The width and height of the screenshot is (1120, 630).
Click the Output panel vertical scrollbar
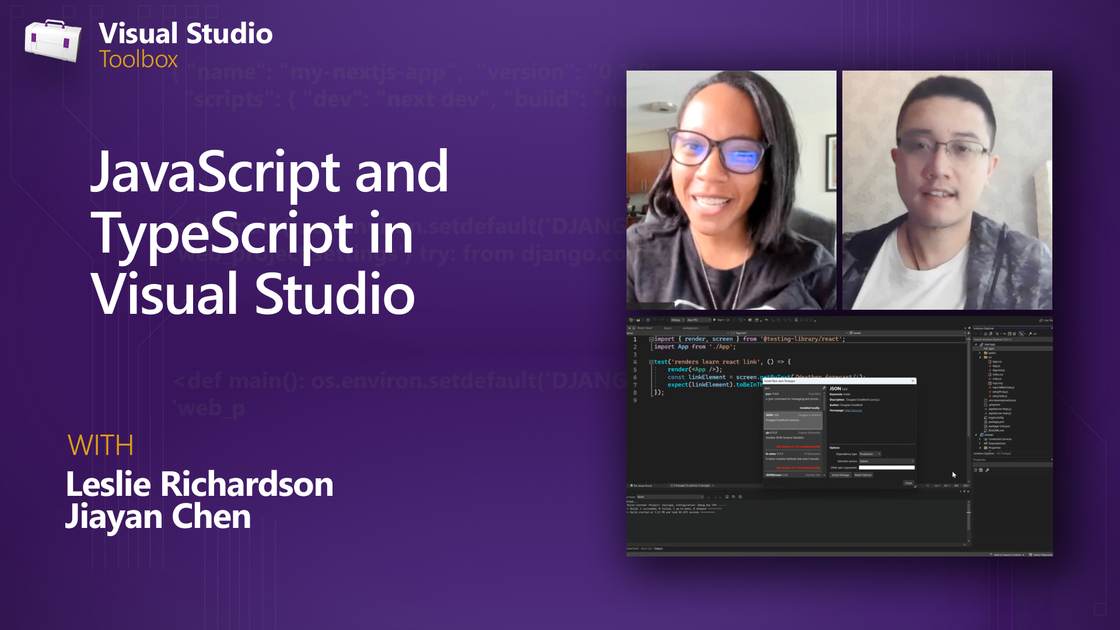(x=968, y=520)
